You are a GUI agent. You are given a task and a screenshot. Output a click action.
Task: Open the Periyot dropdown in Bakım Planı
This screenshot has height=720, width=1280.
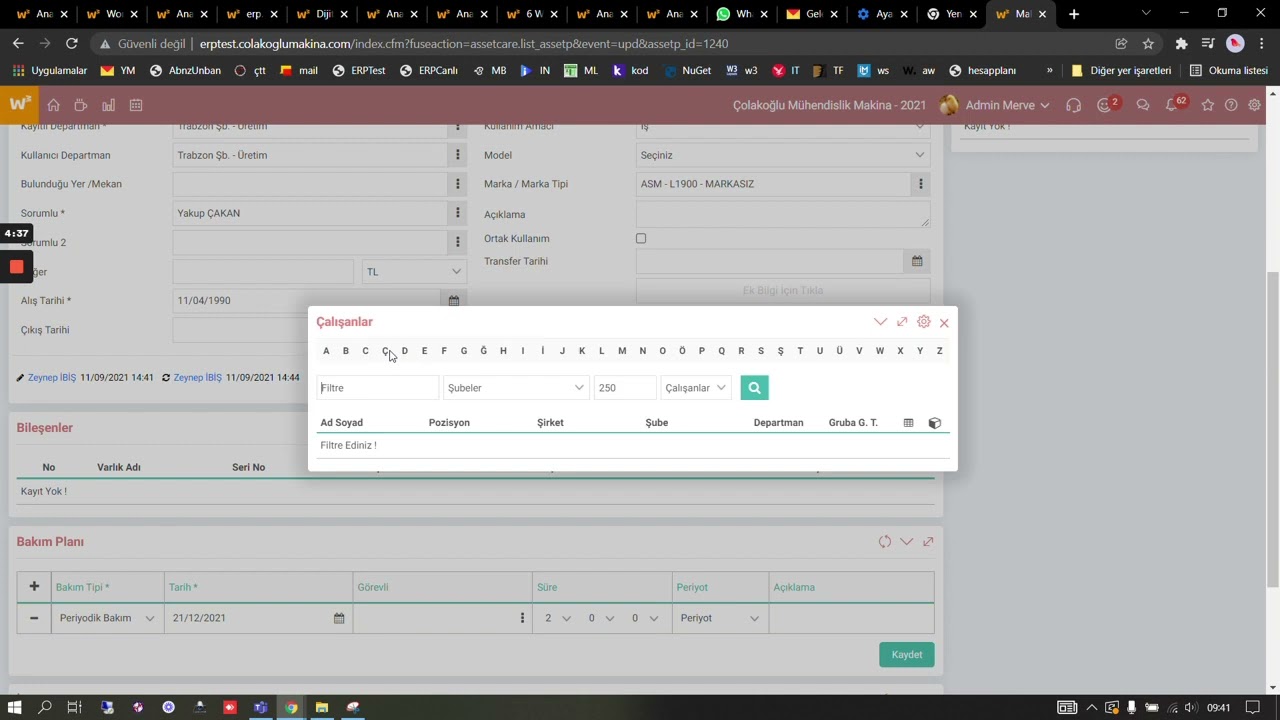pos(720,618)
